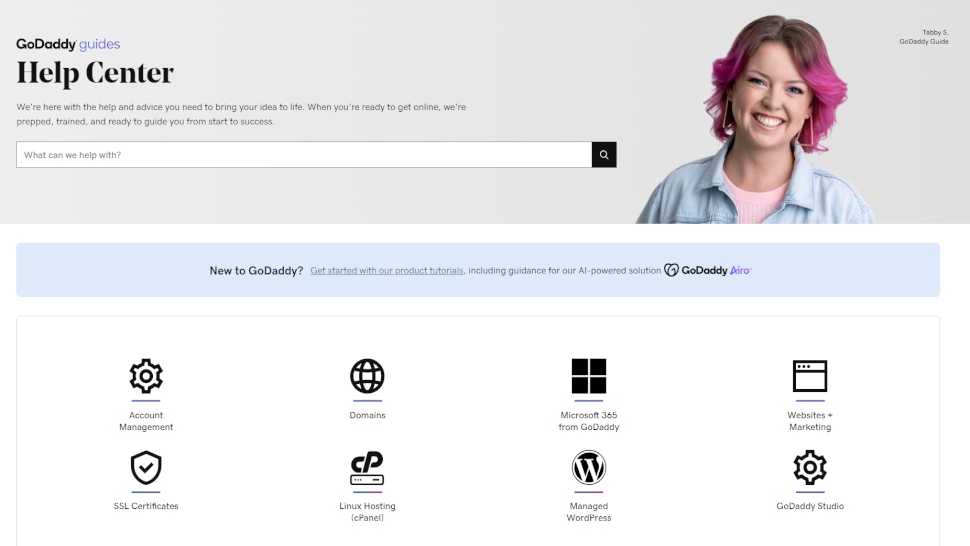Click the GoDaddy Guide portrait photo

[755, 119]
